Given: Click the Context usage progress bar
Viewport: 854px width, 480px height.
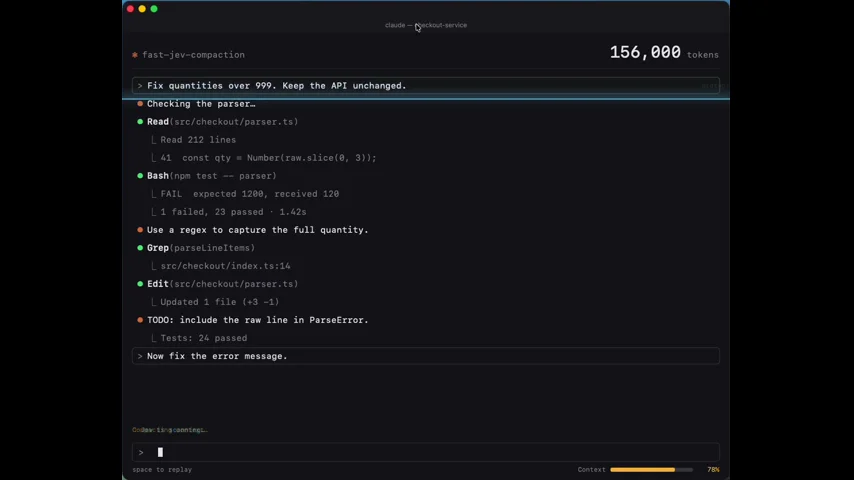Looking at the screenshot, I should (x=651, y=470).
